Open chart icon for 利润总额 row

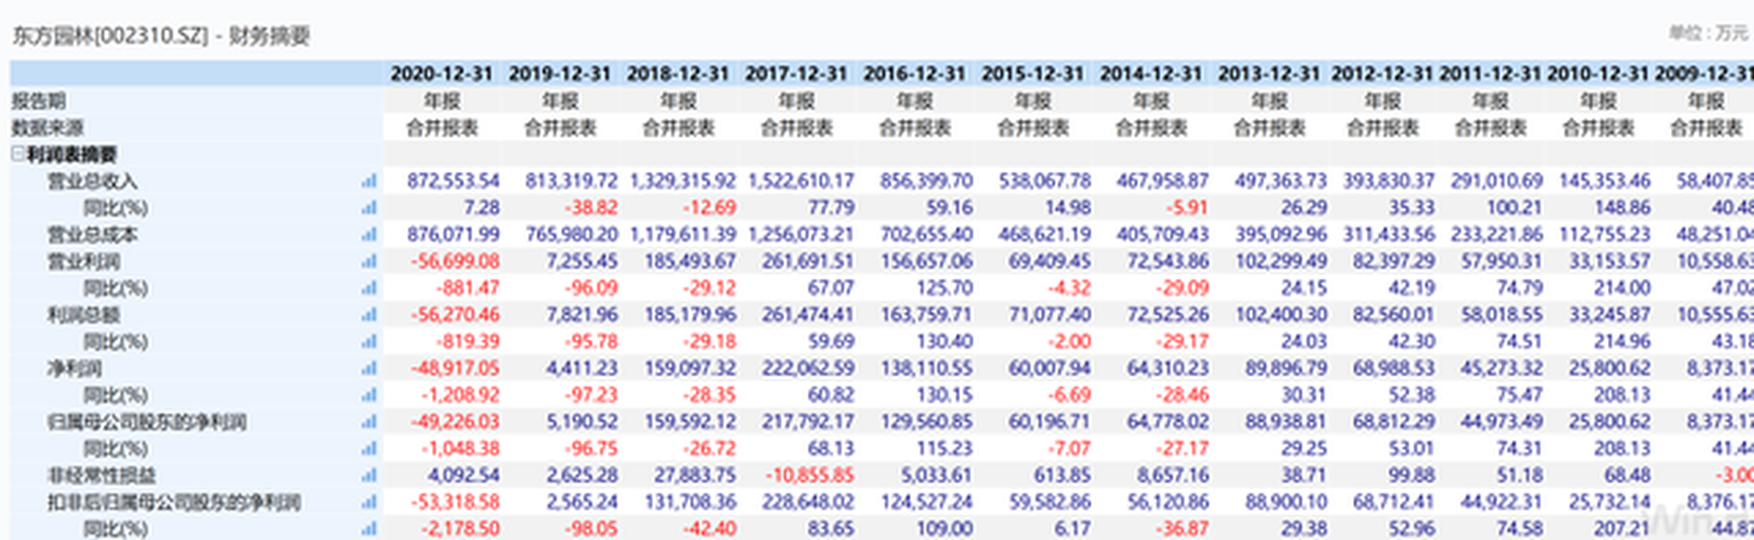click(369, 315)
